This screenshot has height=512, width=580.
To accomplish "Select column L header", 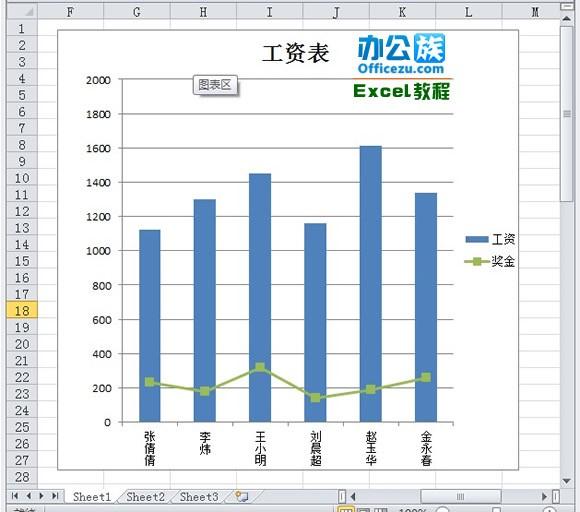I will coord(468,12).
